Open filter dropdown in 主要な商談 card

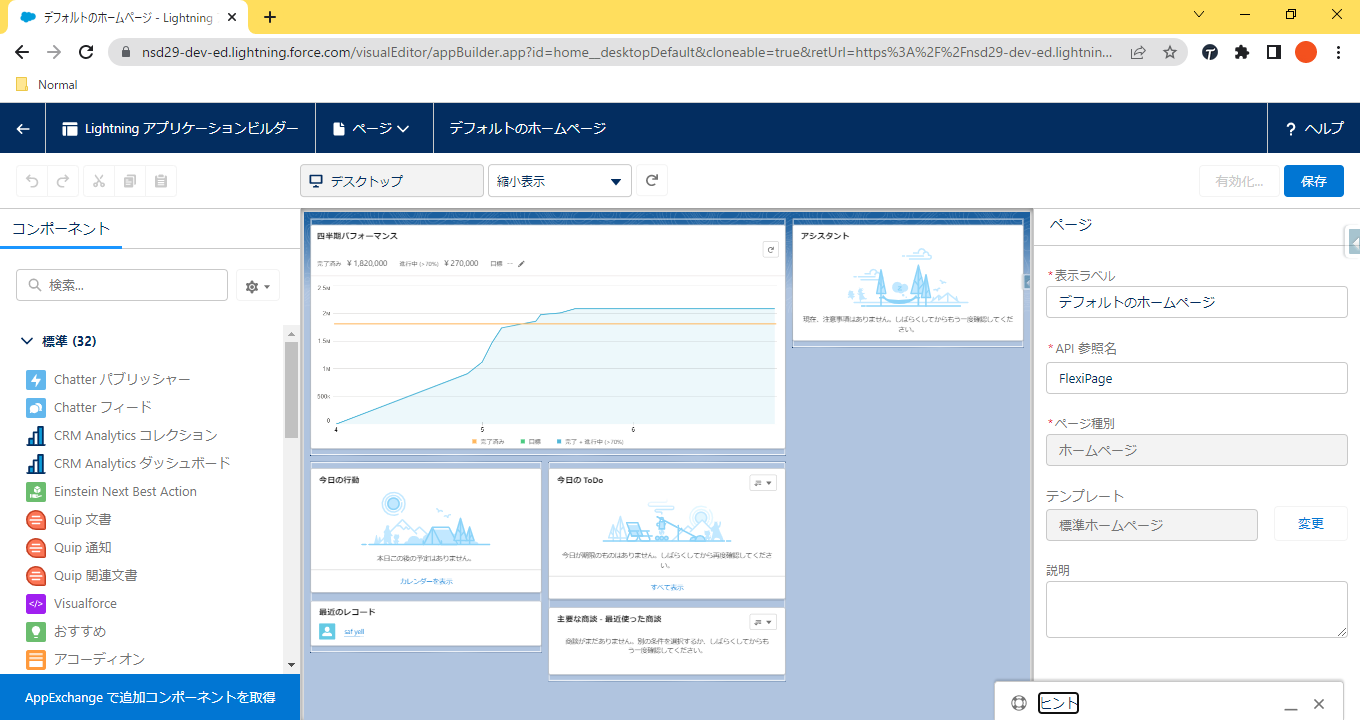click(x=763, y=622)
